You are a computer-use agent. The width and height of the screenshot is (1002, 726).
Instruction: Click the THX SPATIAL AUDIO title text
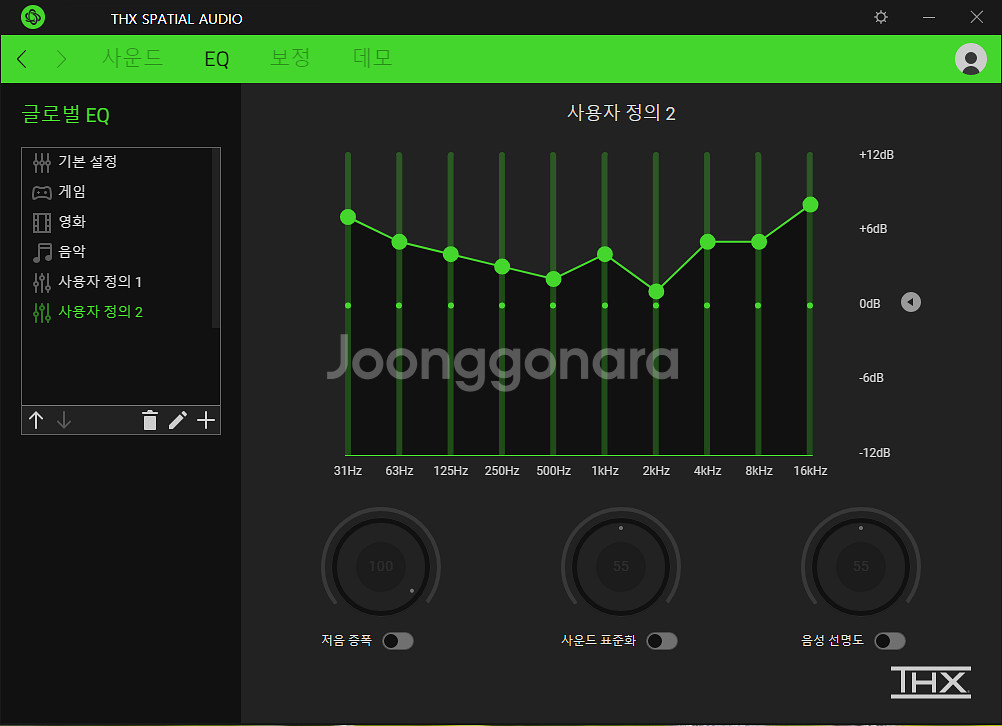176,19
